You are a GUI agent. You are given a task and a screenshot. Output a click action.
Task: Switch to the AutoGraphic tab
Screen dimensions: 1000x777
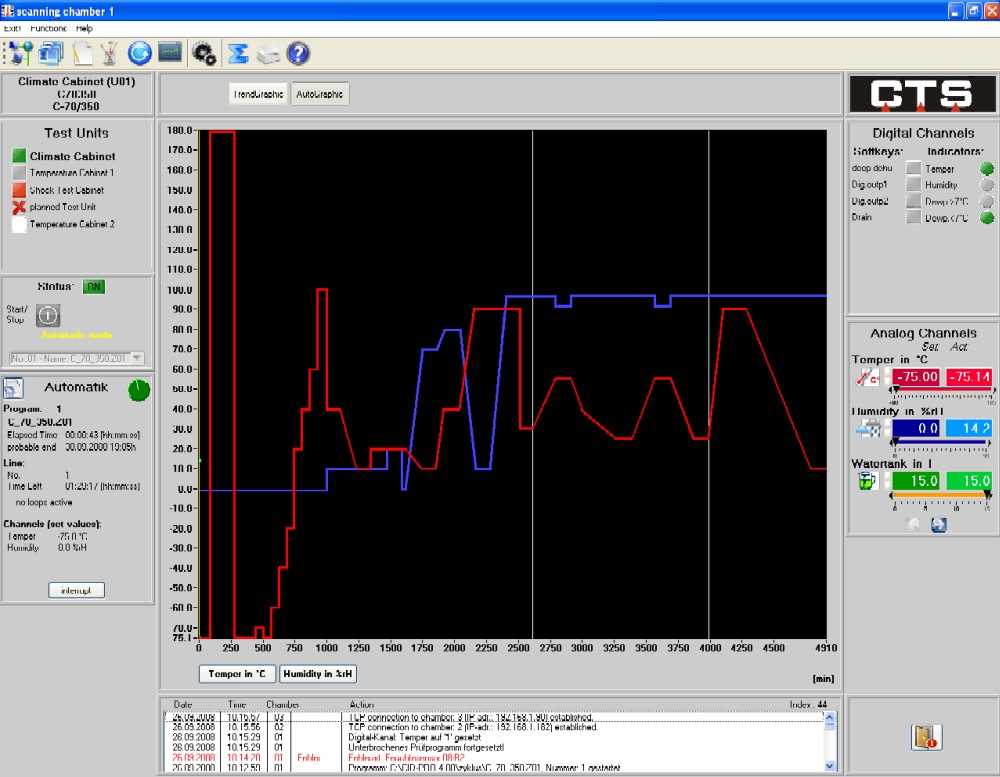(320, 94)
